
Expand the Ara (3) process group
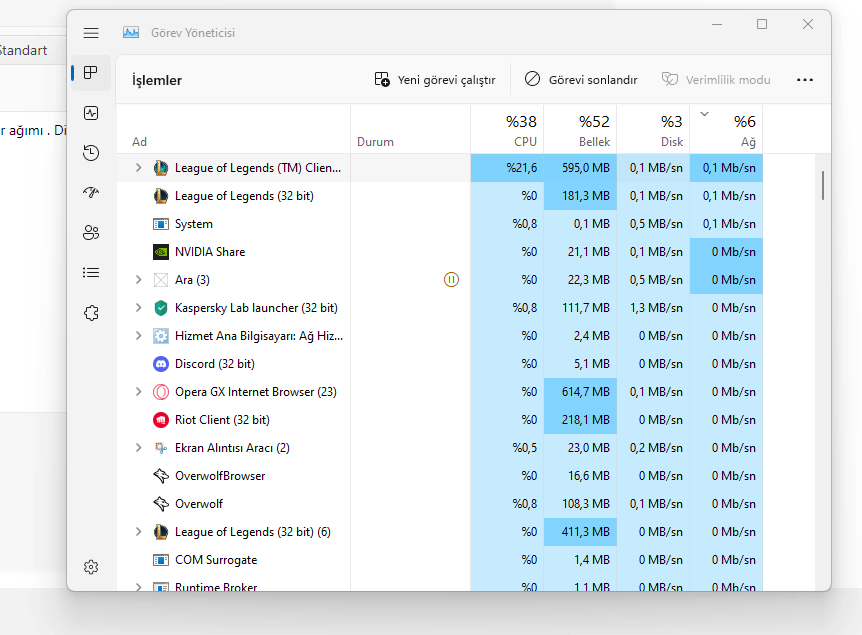coord(139,280)
